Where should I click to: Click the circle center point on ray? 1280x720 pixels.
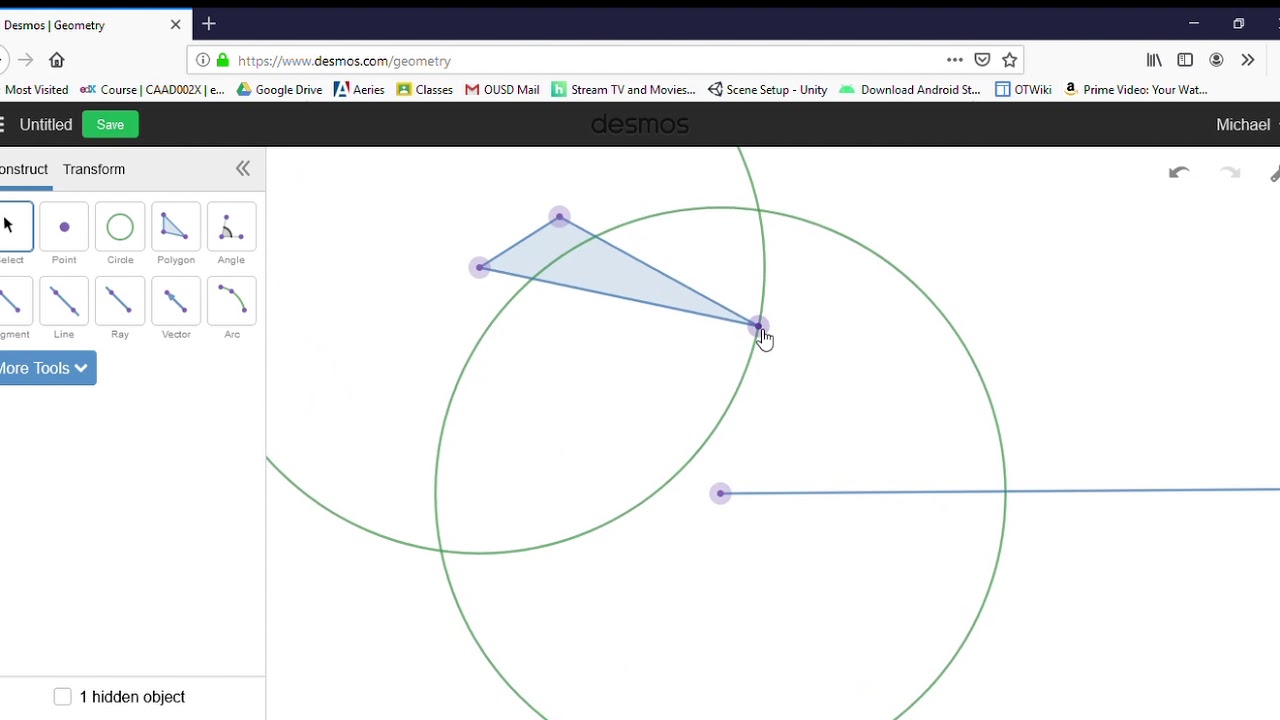pos(720,493)
